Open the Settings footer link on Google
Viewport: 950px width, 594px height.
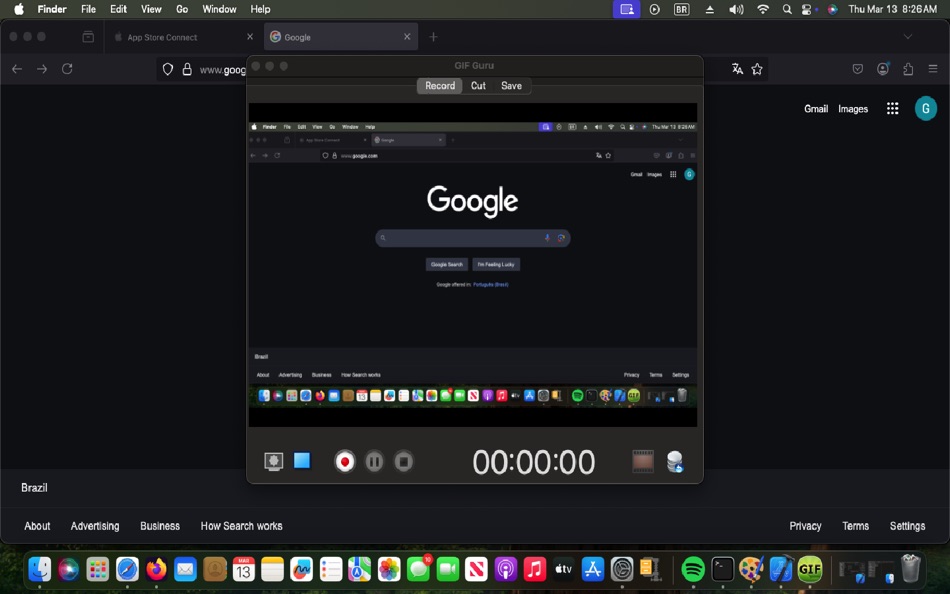pyautogui.click(x=907, y=526)
